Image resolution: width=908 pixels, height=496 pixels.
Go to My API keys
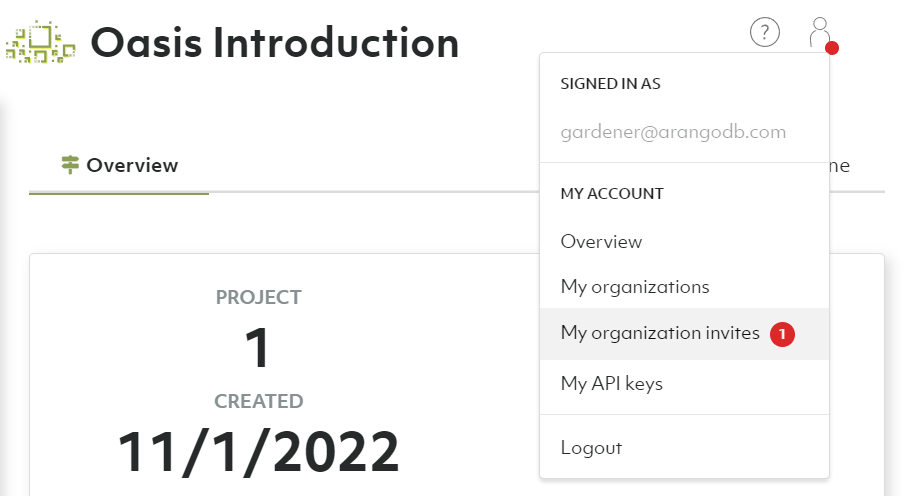(x=612, y=383)
